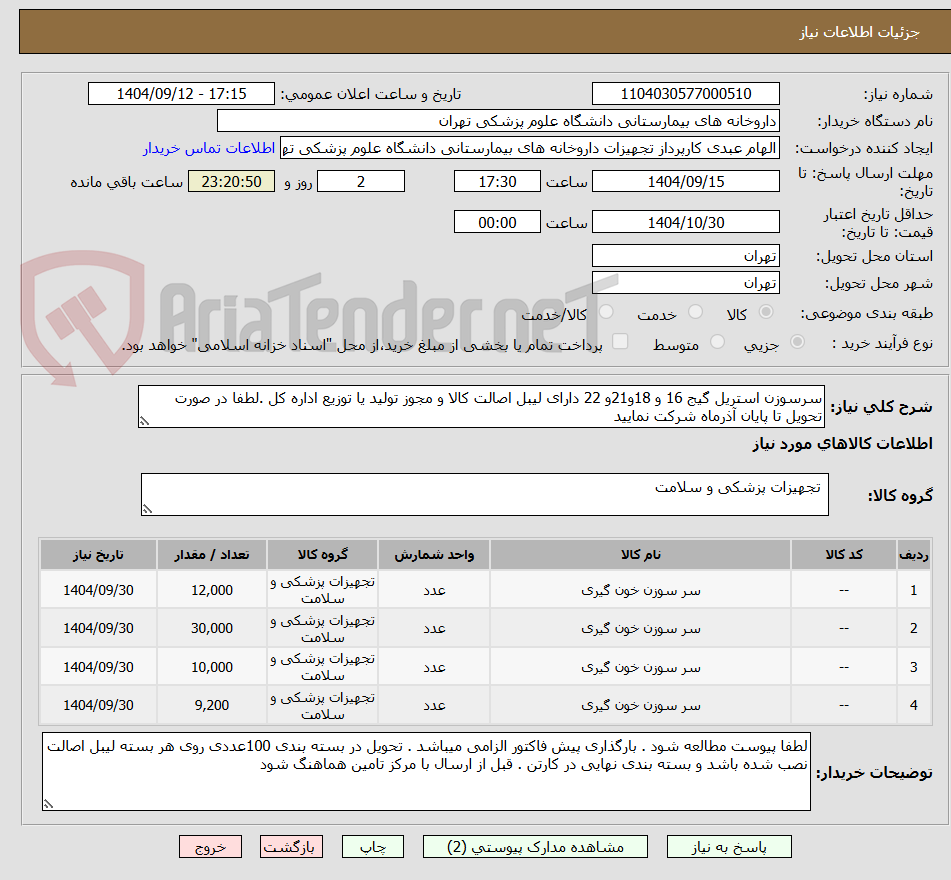Image resolution: width=951 pixels, height=880 pixels.
Task: Select the 'جزیی' purchase type radio
Action: [797, 342]
